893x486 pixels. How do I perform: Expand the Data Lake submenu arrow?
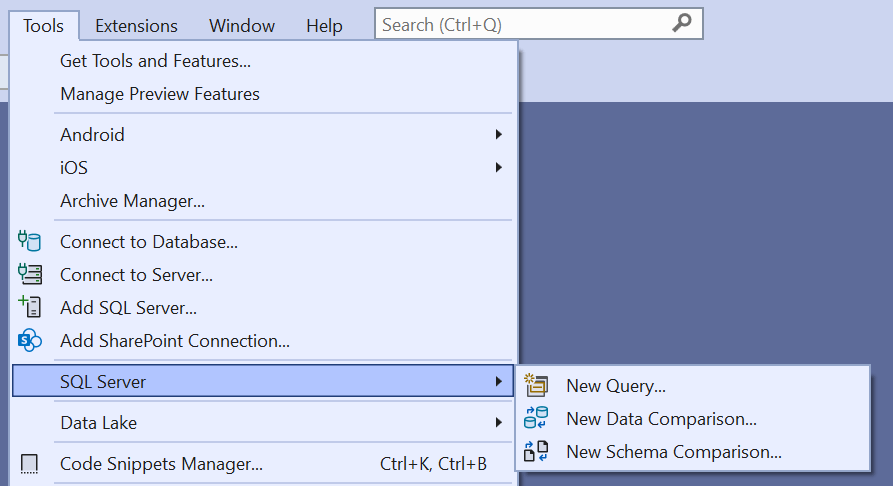[x=498, y=422]
